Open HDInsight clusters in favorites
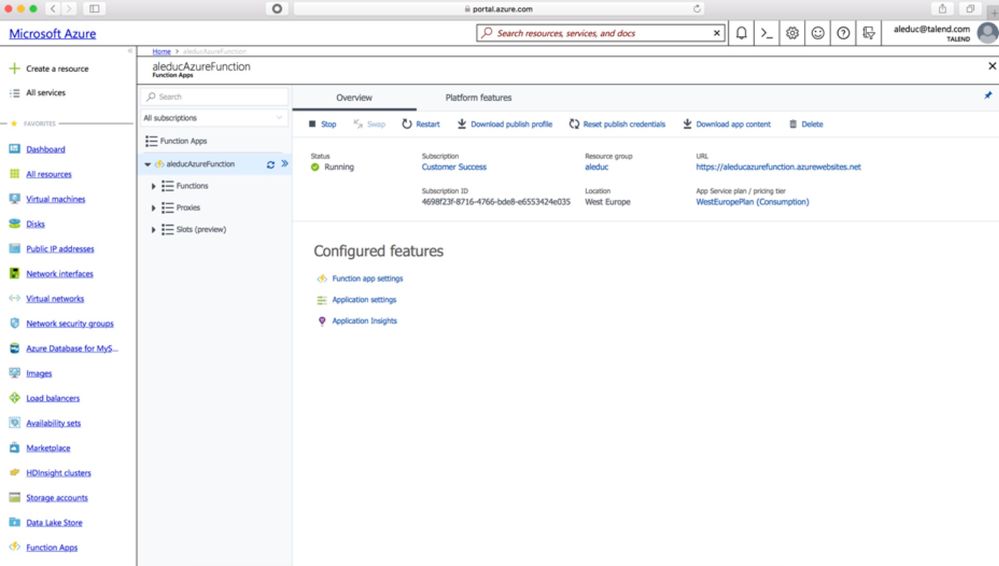Image resolution: width=999 pixels, height=566 pixels. point(58,472)
